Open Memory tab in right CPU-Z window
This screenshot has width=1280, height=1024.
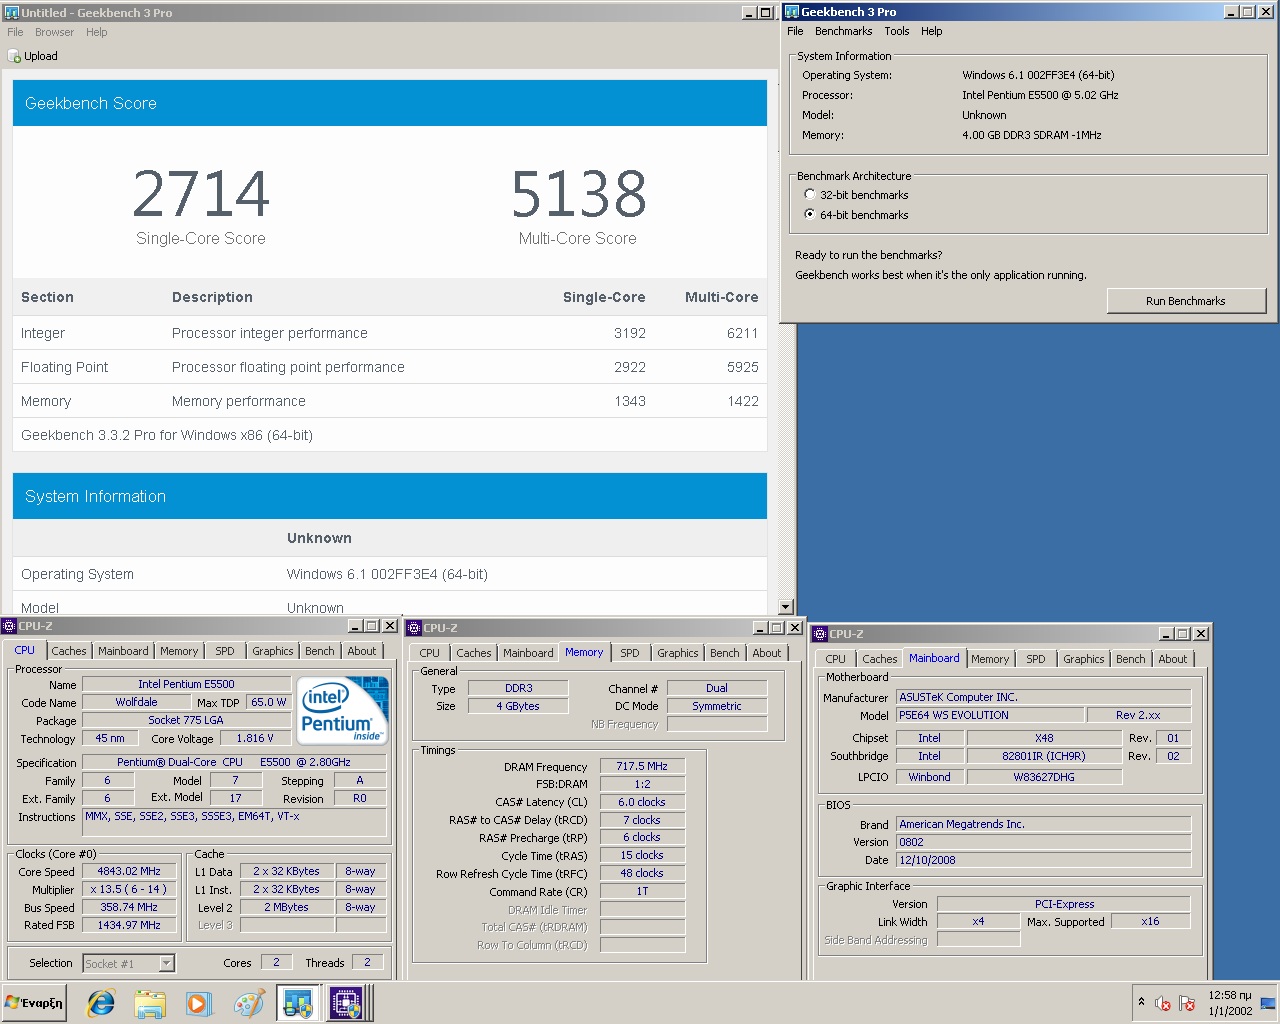990,659
